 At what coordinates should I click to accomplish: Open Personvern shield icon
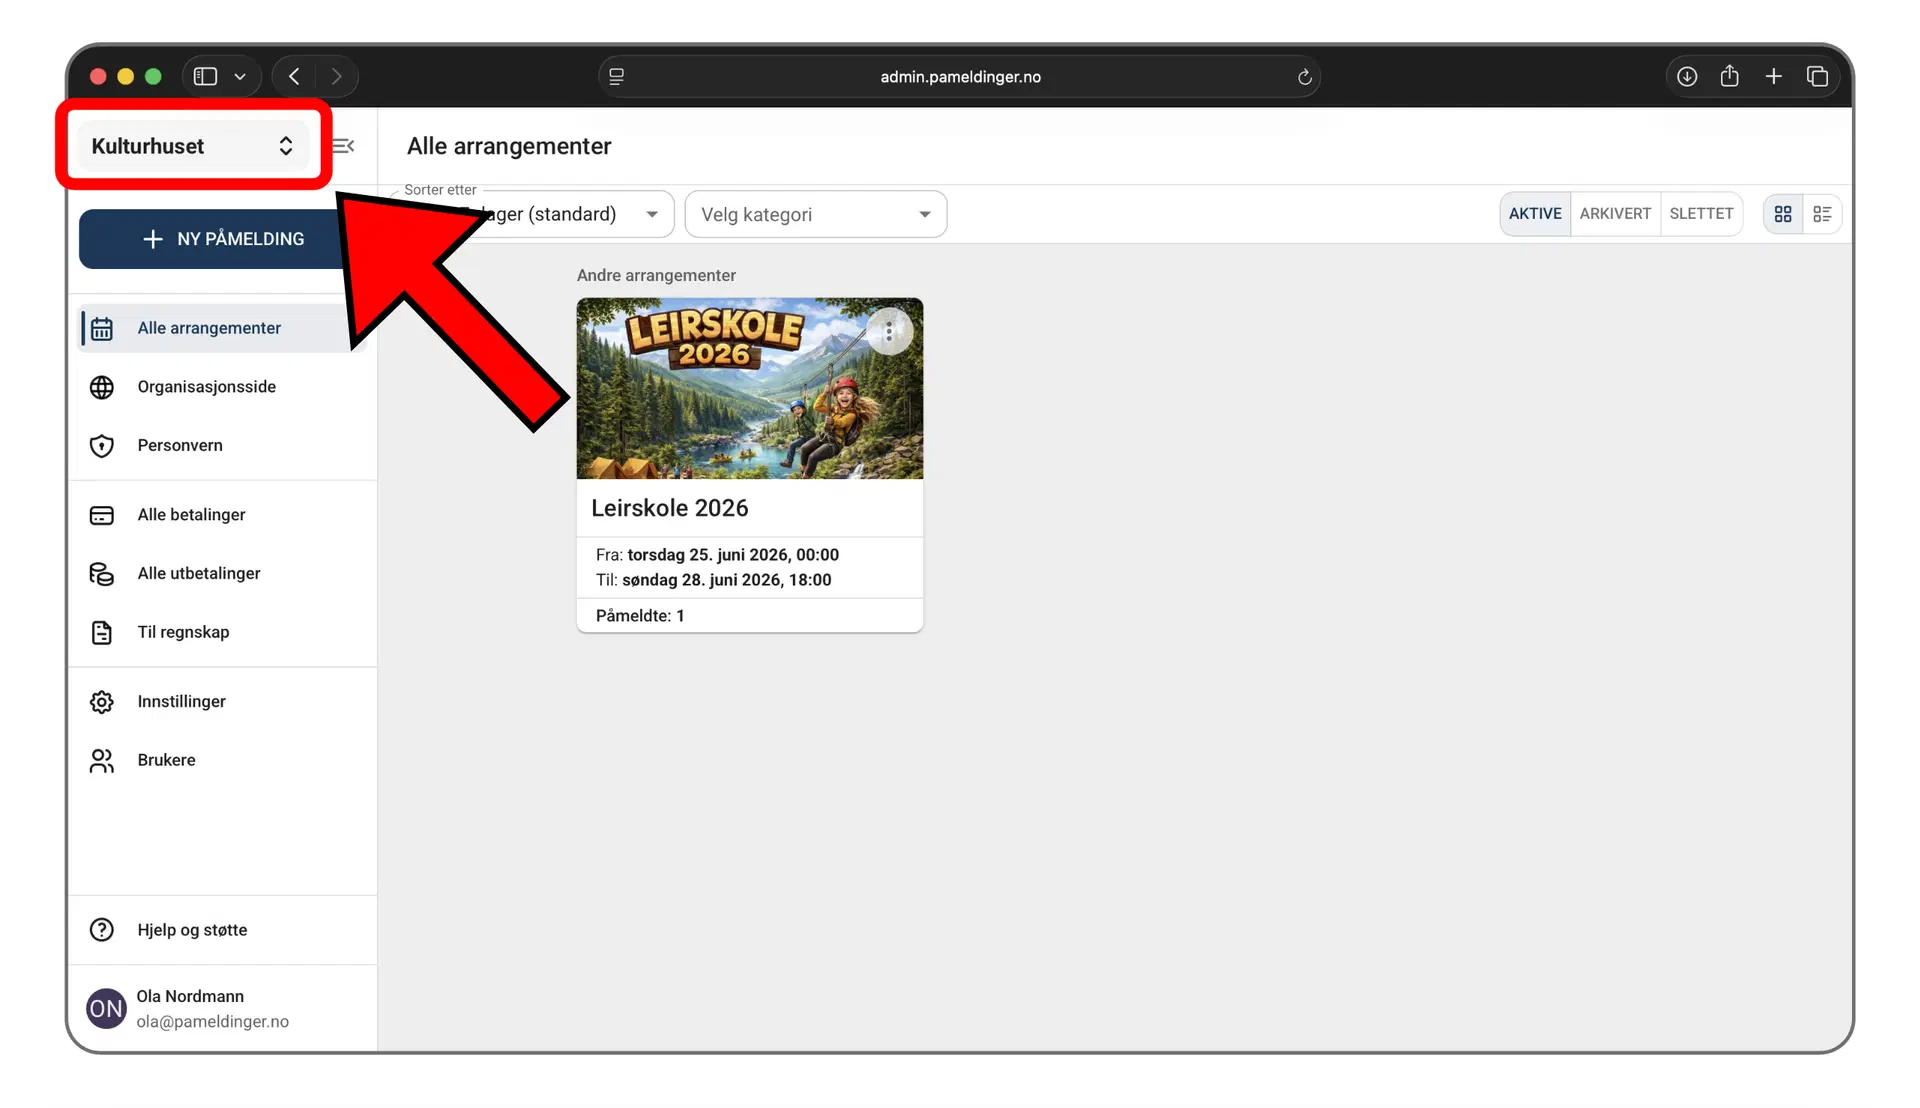pyautogui.click(x=102, y=446)
